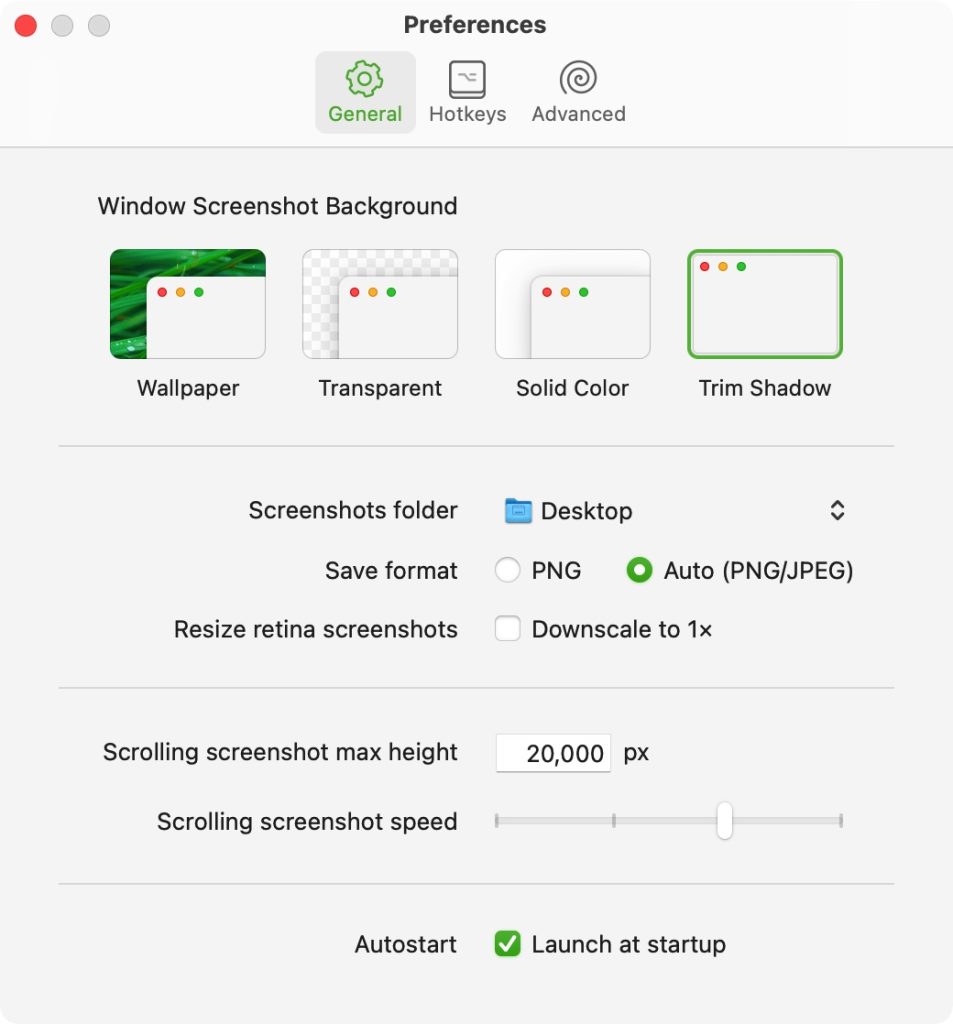Click the max height 20,000 field
The width and height of the screenshot is (953, 1024).
pyautogui.click(x=553, y=753)
